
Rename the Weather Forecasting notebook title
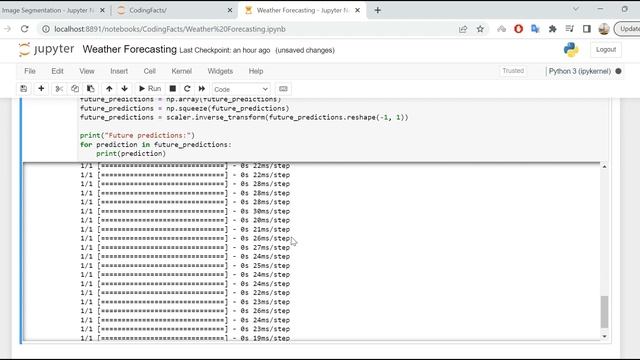coord(129,49)
